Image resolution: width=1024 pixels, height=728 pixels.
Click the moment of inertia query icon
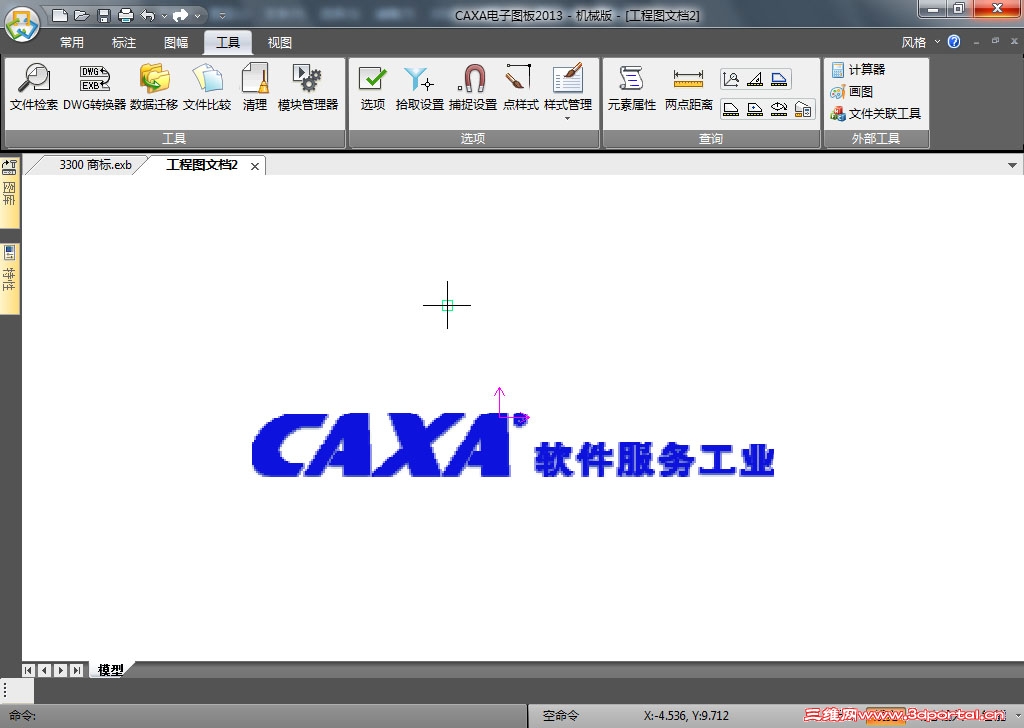click(x=779, y=109)
